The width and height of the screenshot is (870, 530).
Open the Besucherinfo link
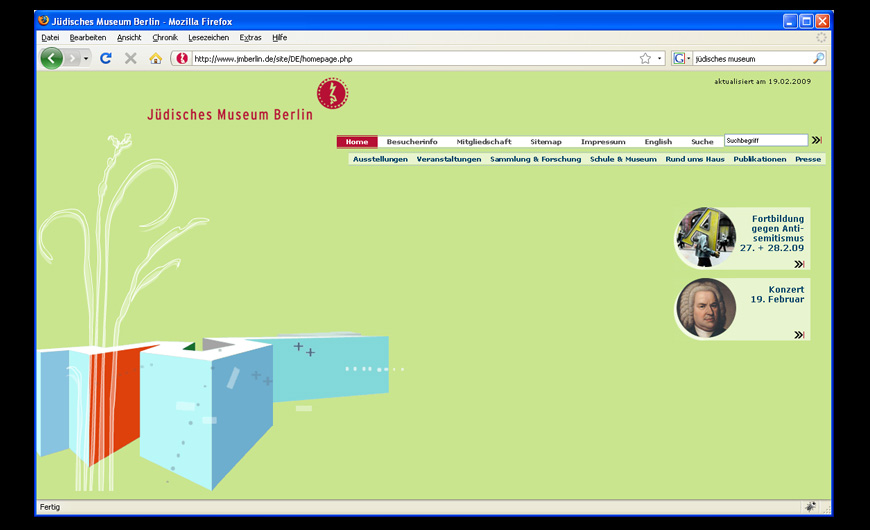(x=412, y=142)
